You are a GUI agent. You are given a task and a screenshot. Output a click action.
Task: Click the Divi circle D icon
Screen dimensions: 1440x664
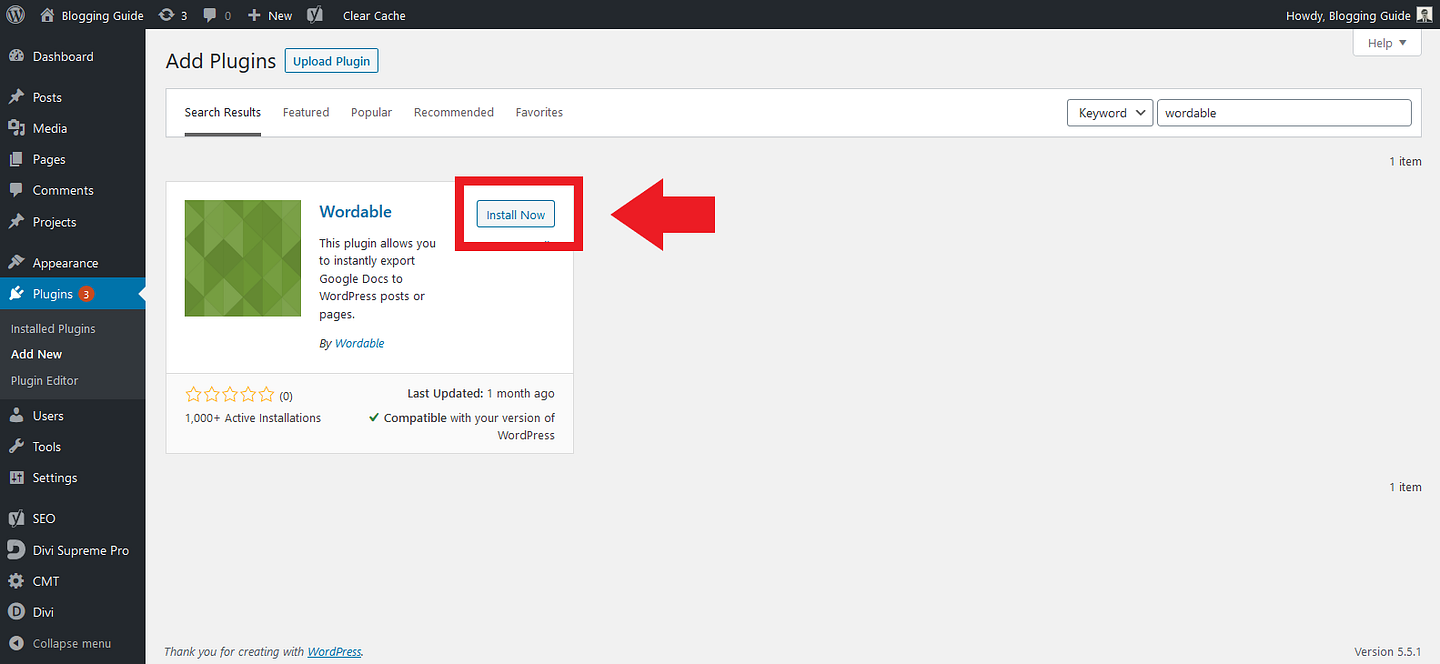[16, 612]
